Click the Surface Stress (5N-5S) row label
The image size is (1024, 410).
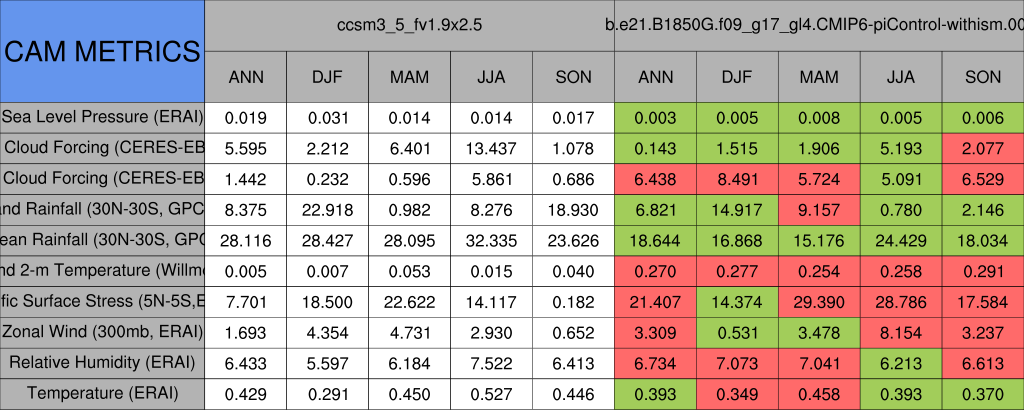pyautogui.click(x=102, y=301)
